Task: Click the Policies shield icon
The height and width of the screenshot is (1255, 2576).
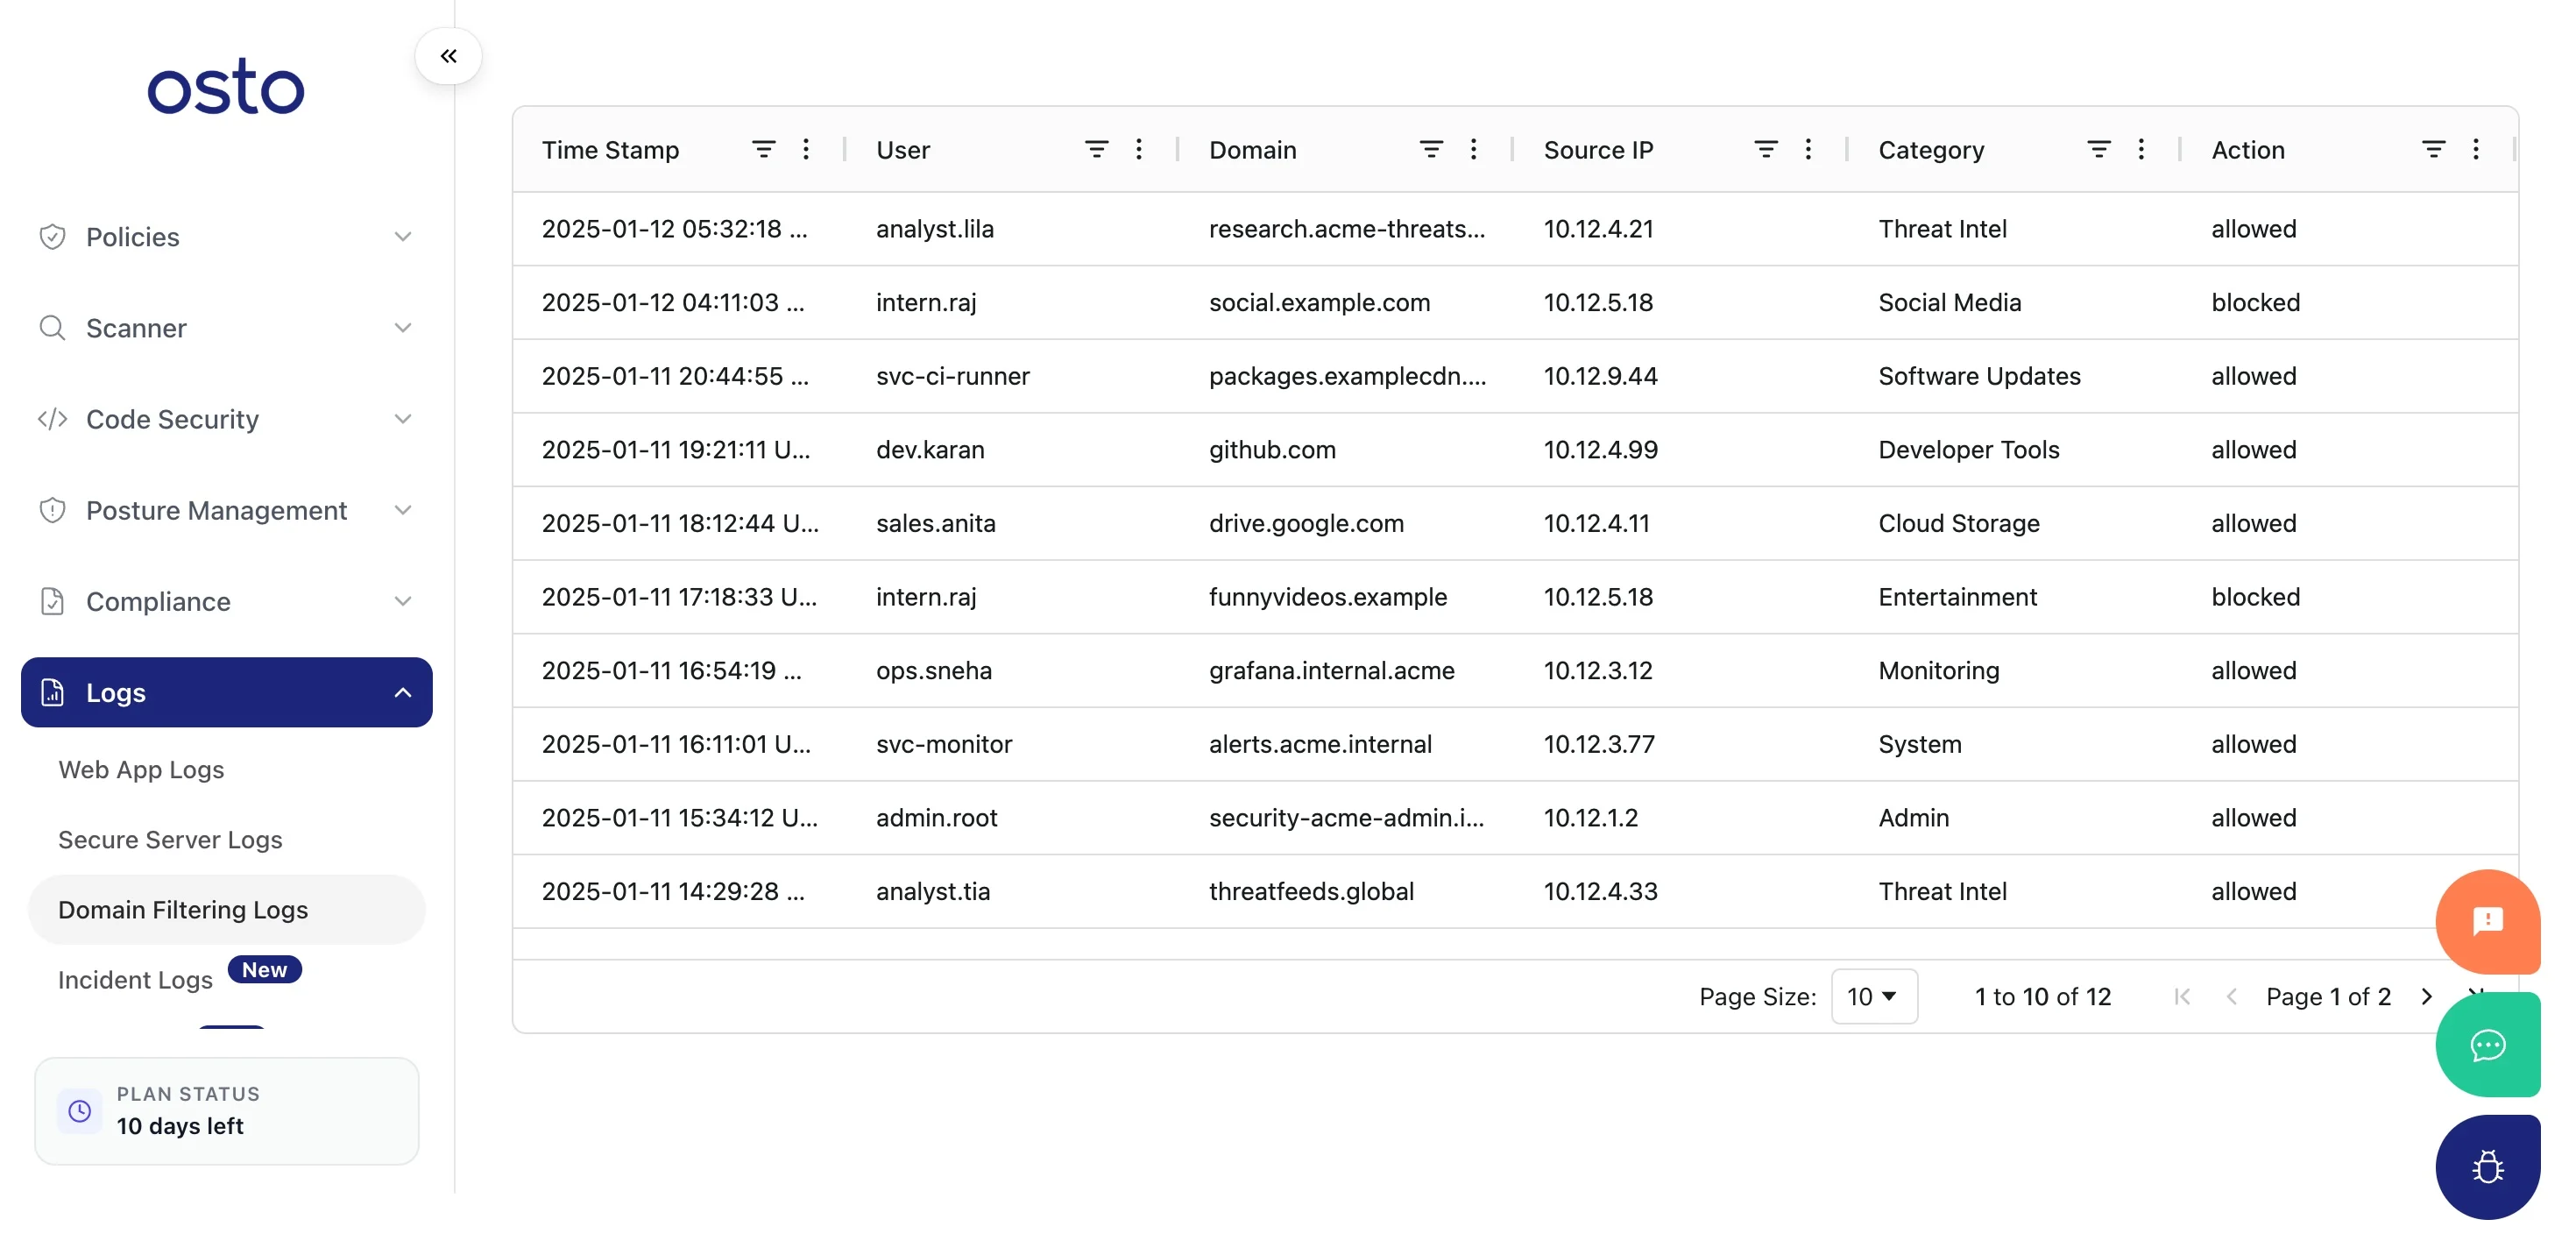Action: tap(52, 237)
